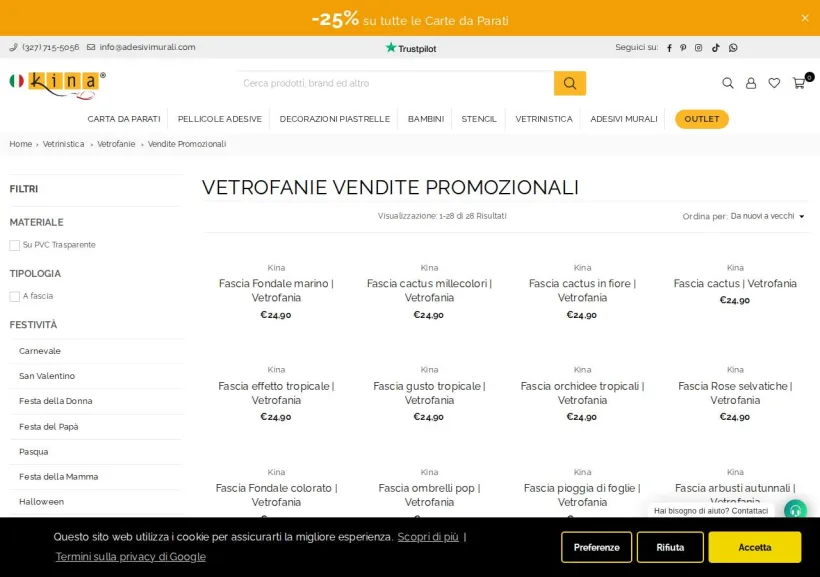Check the A fascia filter
The image size is (820, 577).
tap(15, 297)
